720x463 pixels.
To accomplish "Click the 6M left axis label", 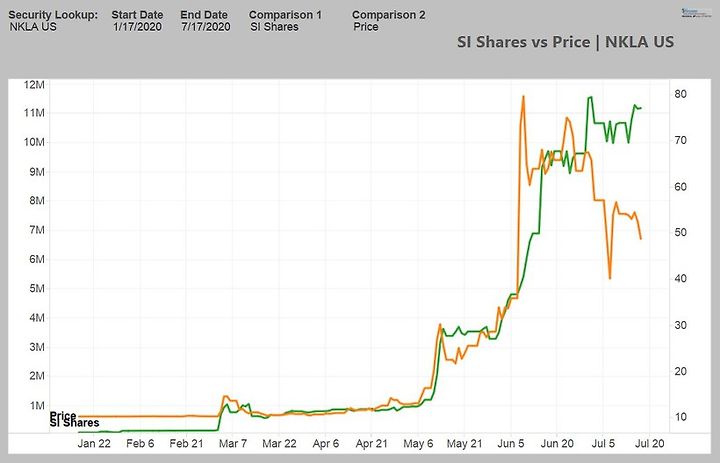I will (x=38, y=259).
